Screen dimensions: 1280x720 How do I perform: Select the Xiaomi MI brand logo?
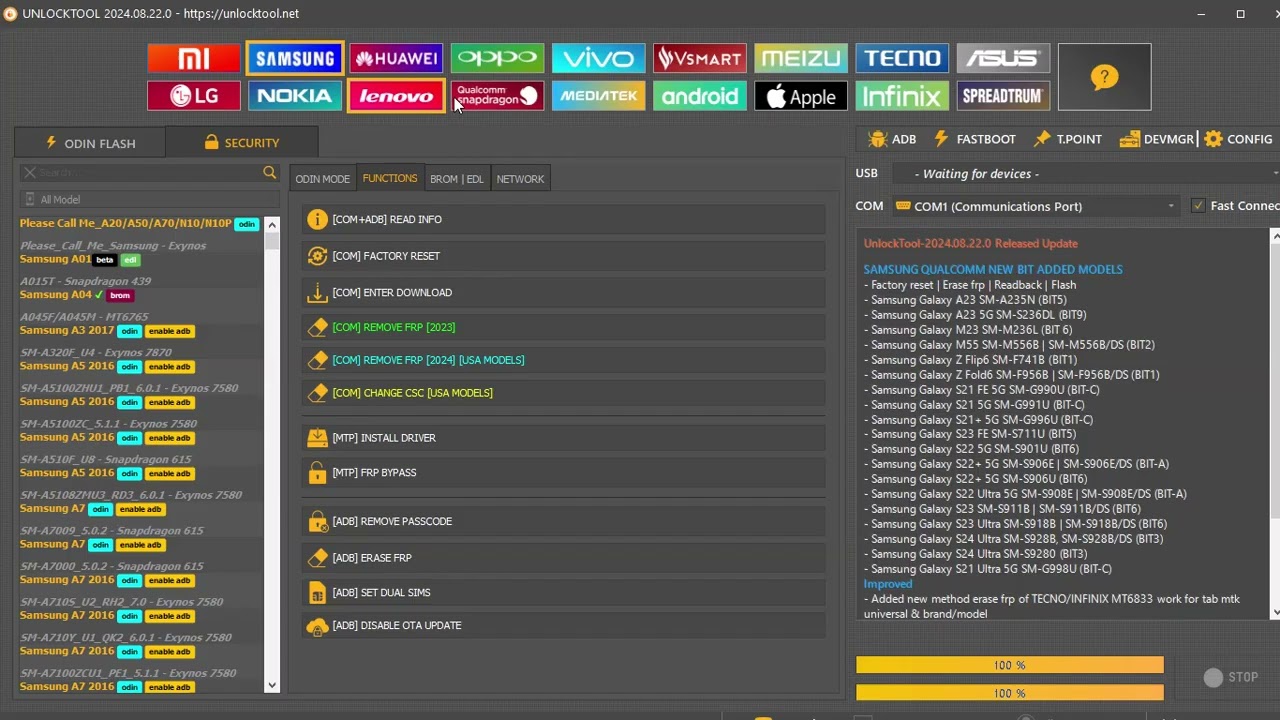pos(194,58)
